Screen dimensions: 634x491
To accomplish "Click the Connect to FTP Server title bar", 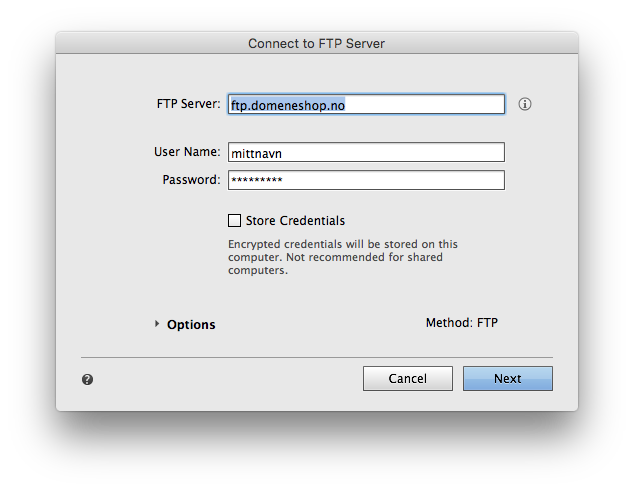I will [317, 43].
